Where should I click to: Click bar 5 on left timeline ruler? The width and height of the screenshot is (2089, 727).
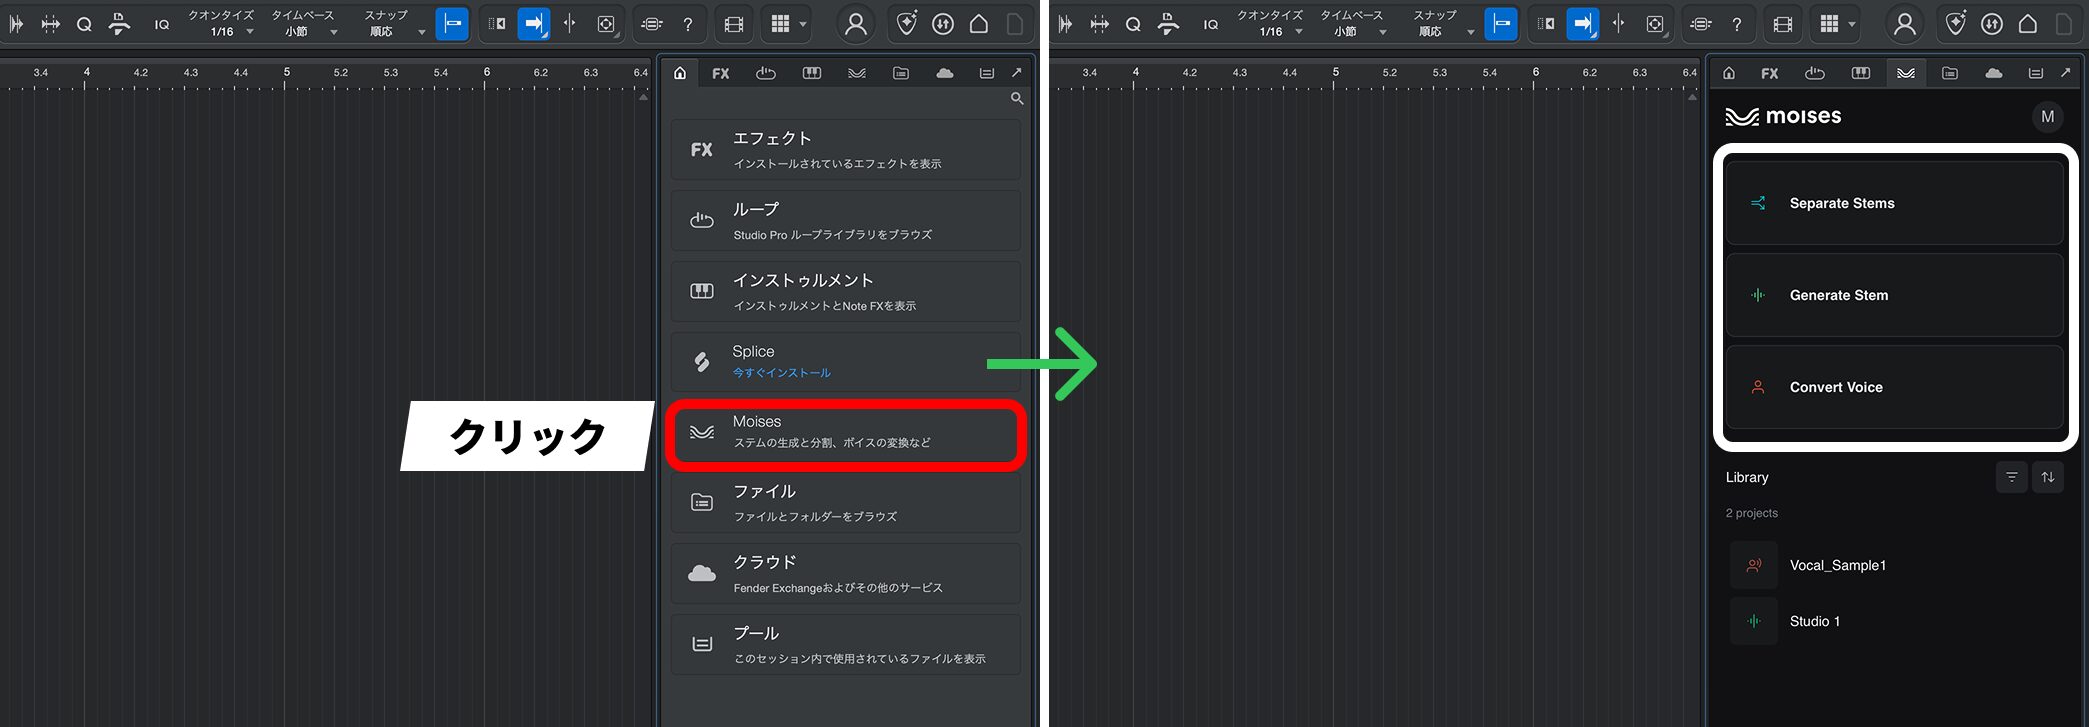(286, 73)
